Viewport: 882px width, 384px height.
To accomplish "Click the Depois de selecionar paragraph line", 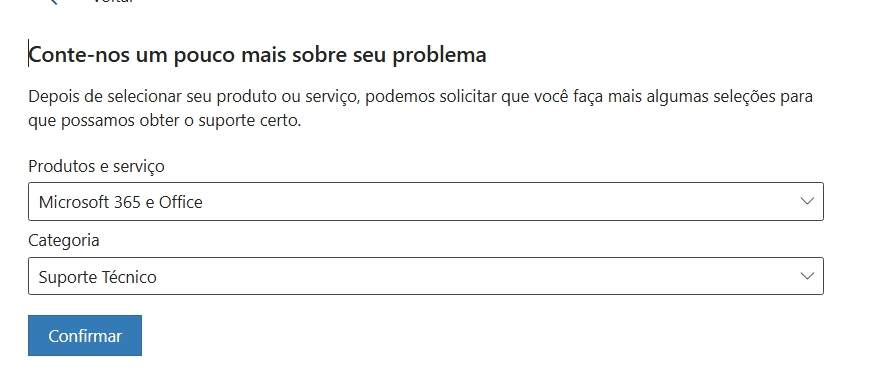I will [x=420, y=97].
